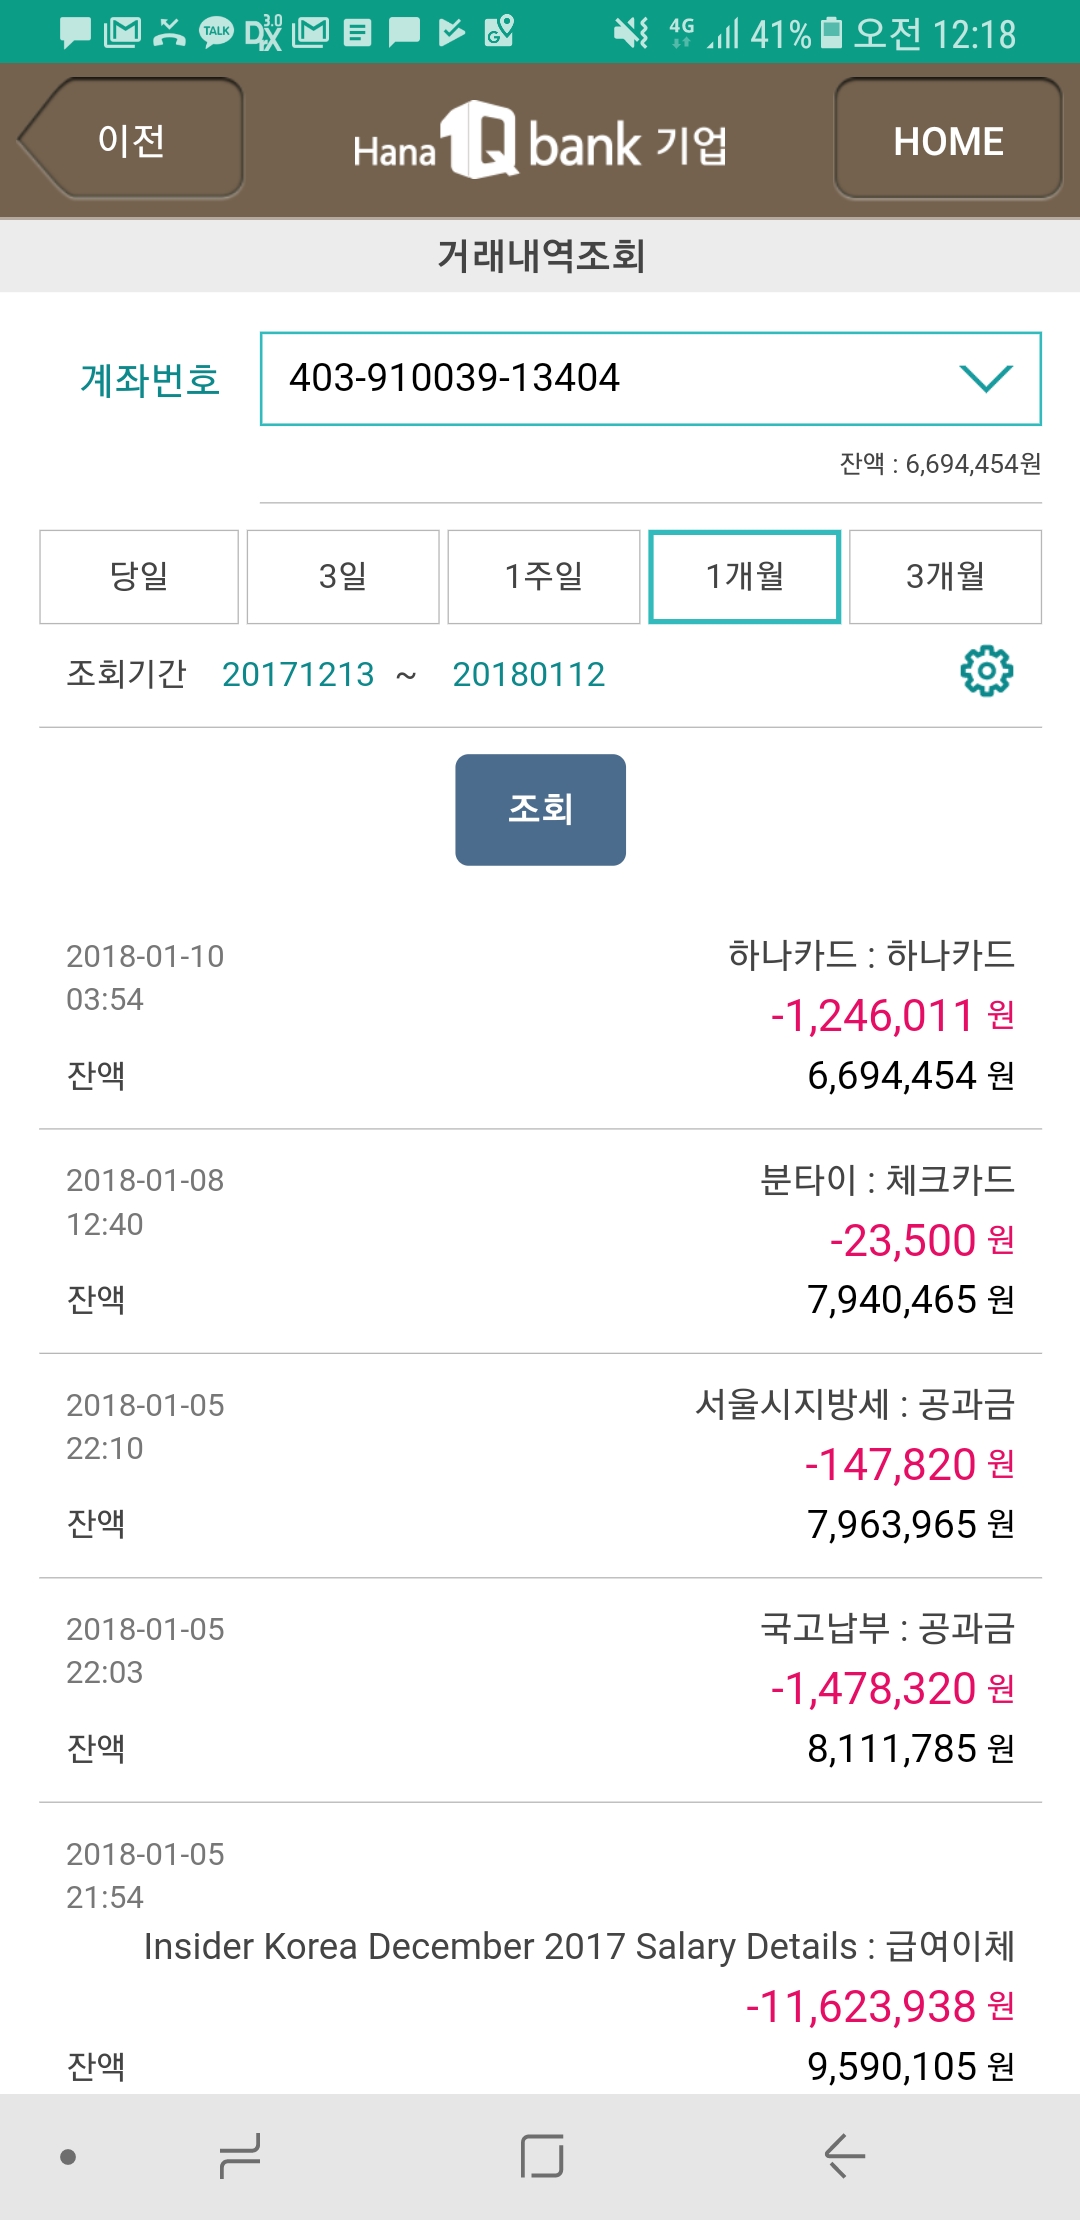The image size is (1080, 2220).
Task: Select the 3개월 period option
Action: (945, 577)
